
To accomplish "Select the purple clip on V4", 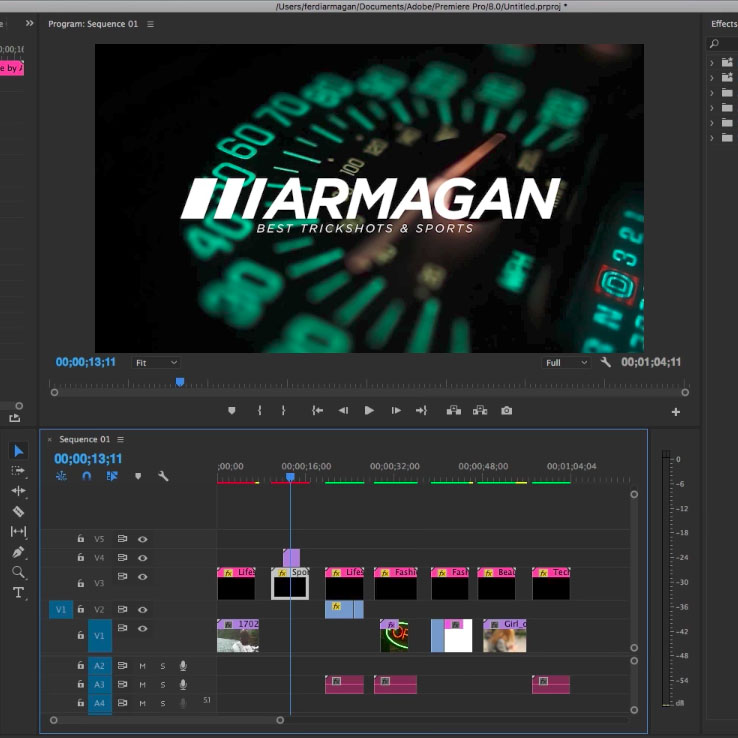I will tap(291, 558).
